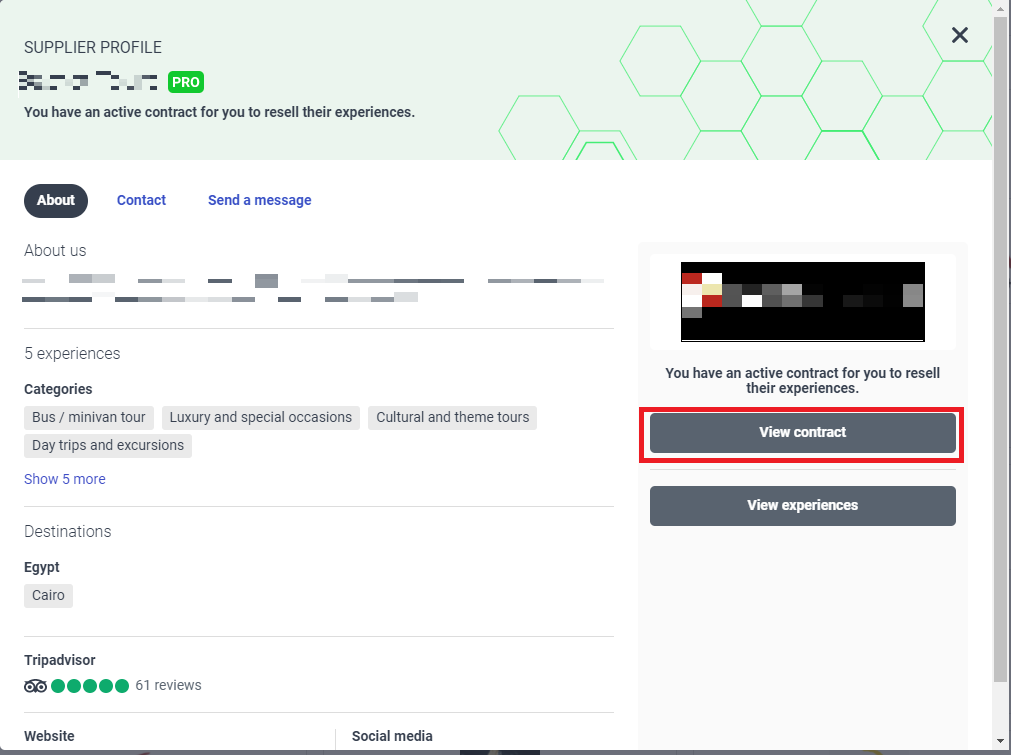Switch to the Contact tab

141,200
